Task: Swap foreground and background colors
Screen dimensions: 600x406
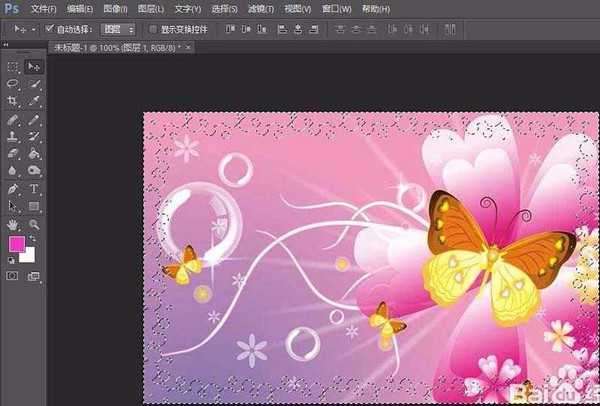Action: (32, 240)
